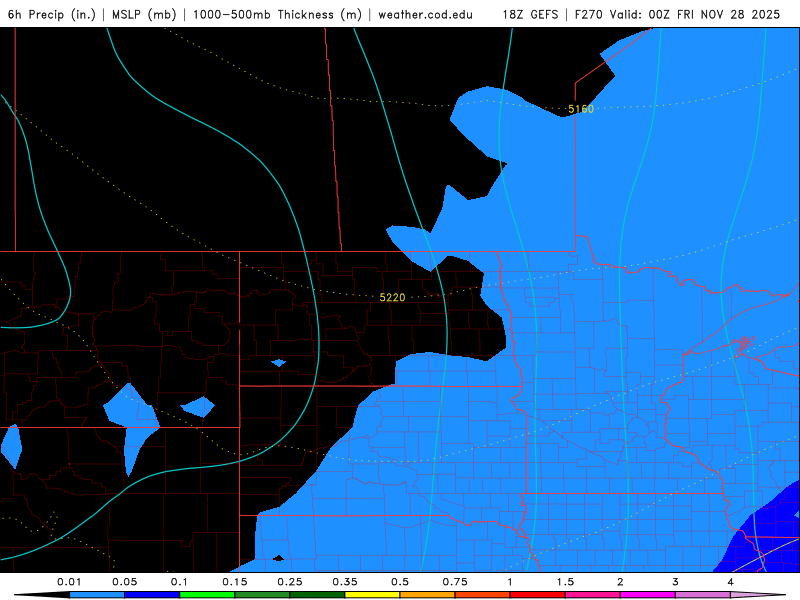The width and height of the screenshot is (800, 600).
Task: Click the '0.25' legend value
Action: [290, 582]
